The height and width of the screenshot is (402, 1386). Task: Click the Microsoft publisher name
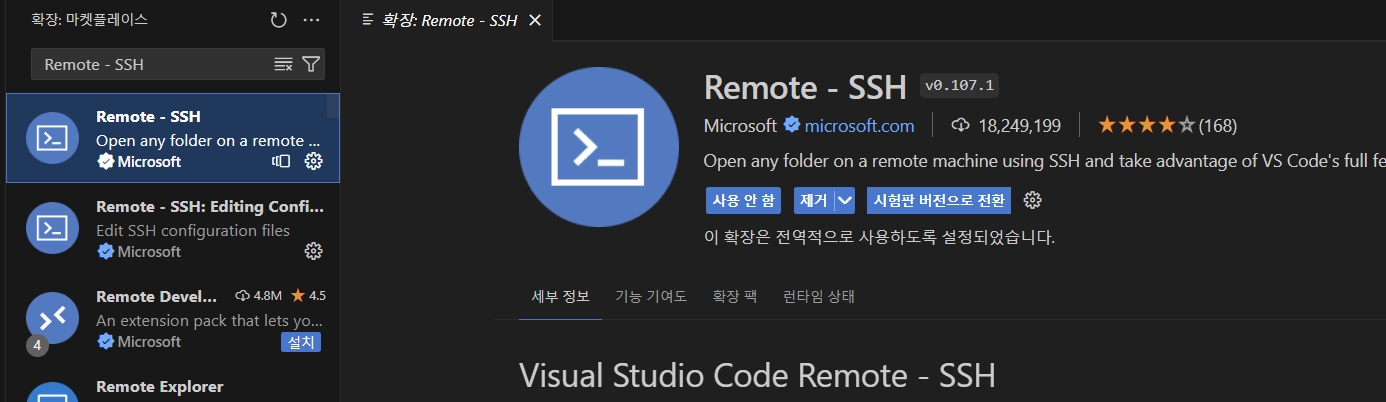740,125
